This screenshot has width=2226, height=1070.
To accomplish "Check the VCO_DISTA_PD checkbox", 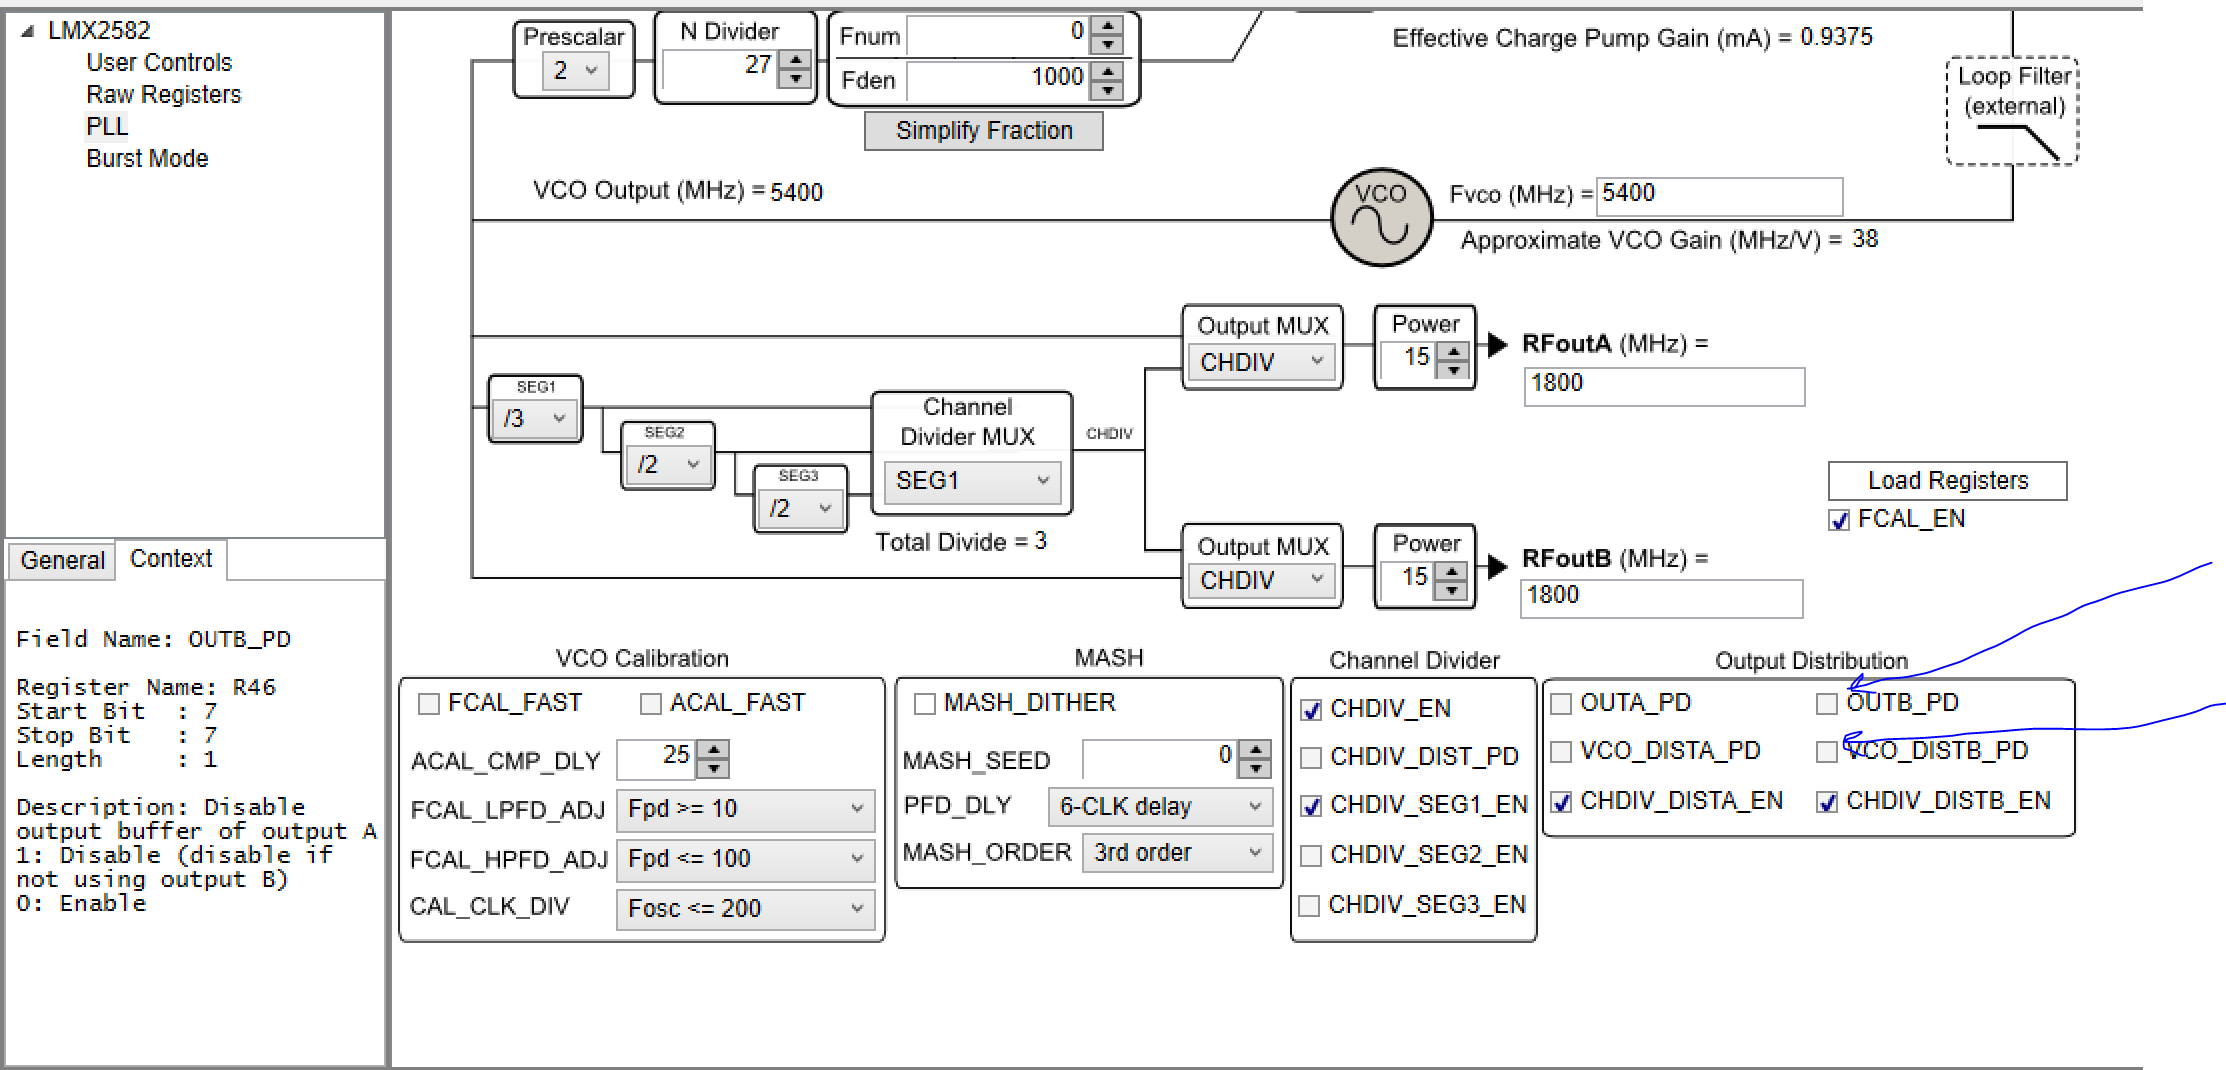I will (x=1561, y=752).
